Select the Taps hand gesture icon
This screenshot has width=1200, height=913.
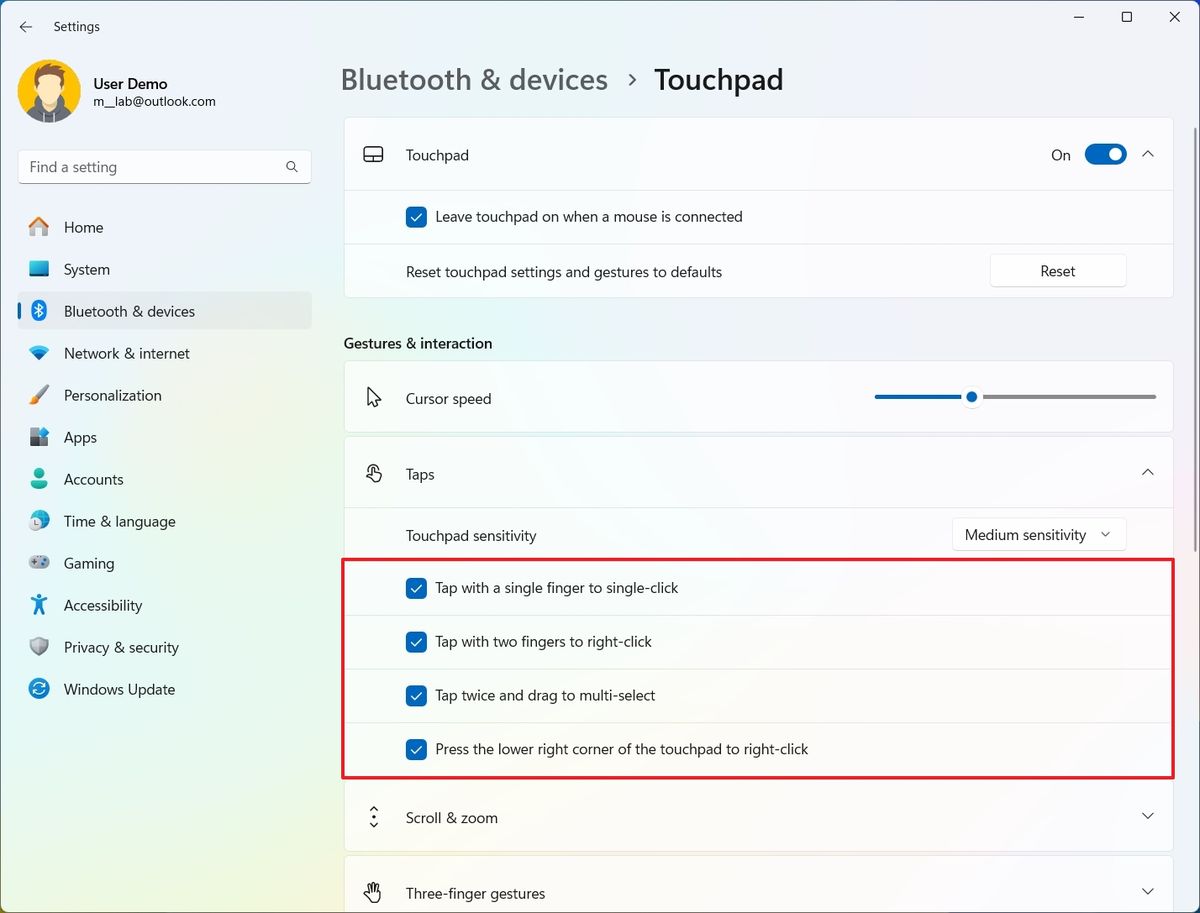click(374, 473)
